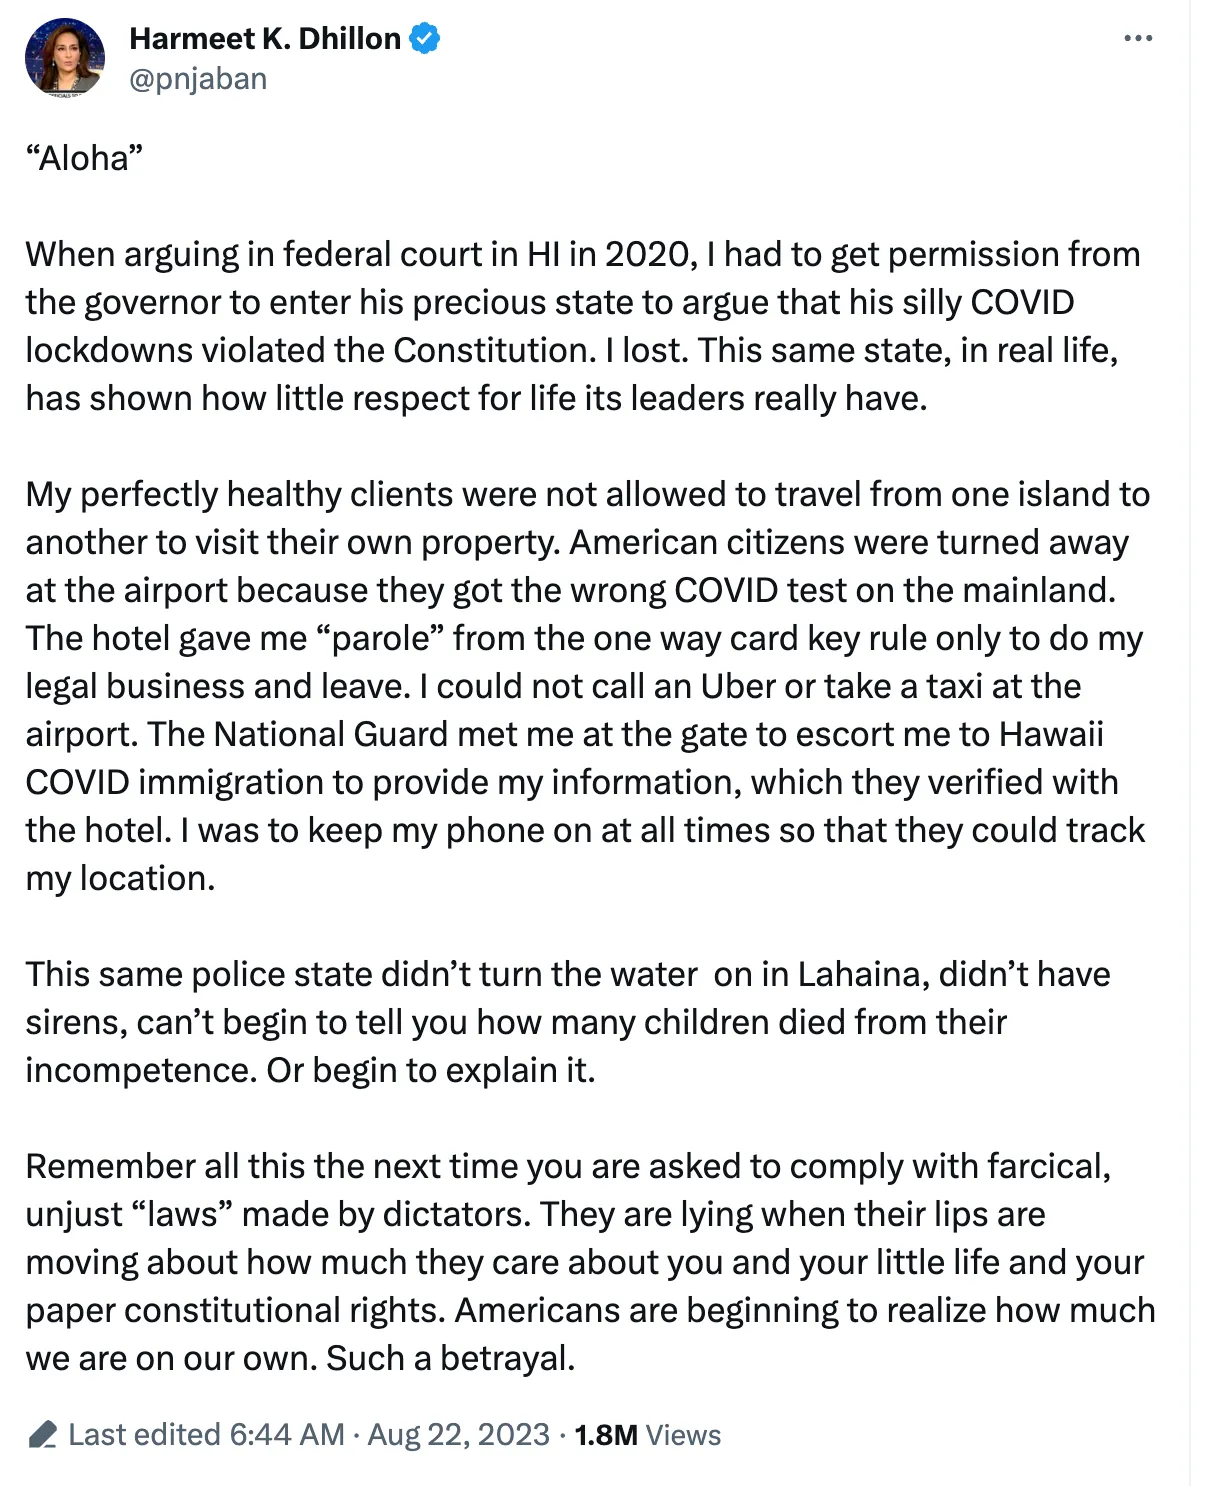Viewport: 1216px width, 1486px height.
Task: View the "Last edited" edit history
Action: click(x=144, y=1434)
